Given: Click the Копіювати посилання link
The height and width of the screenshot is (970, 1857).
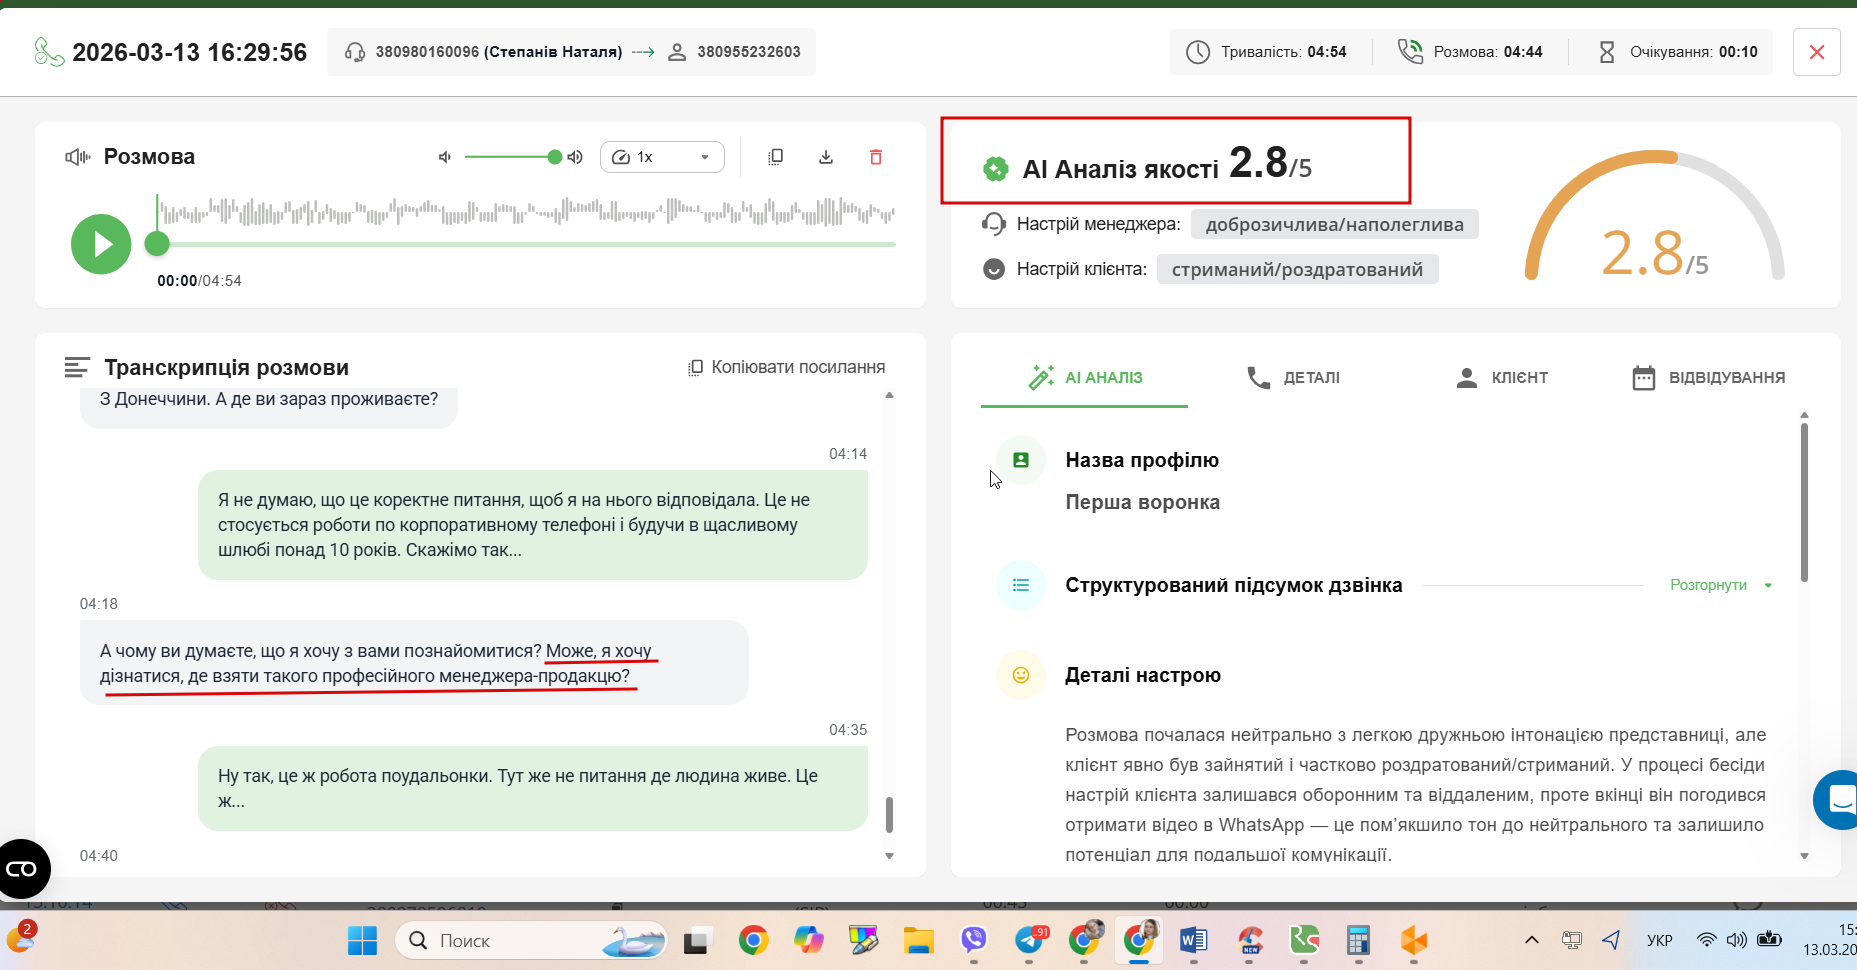Looking at the screenshot, I should point(787,367).
